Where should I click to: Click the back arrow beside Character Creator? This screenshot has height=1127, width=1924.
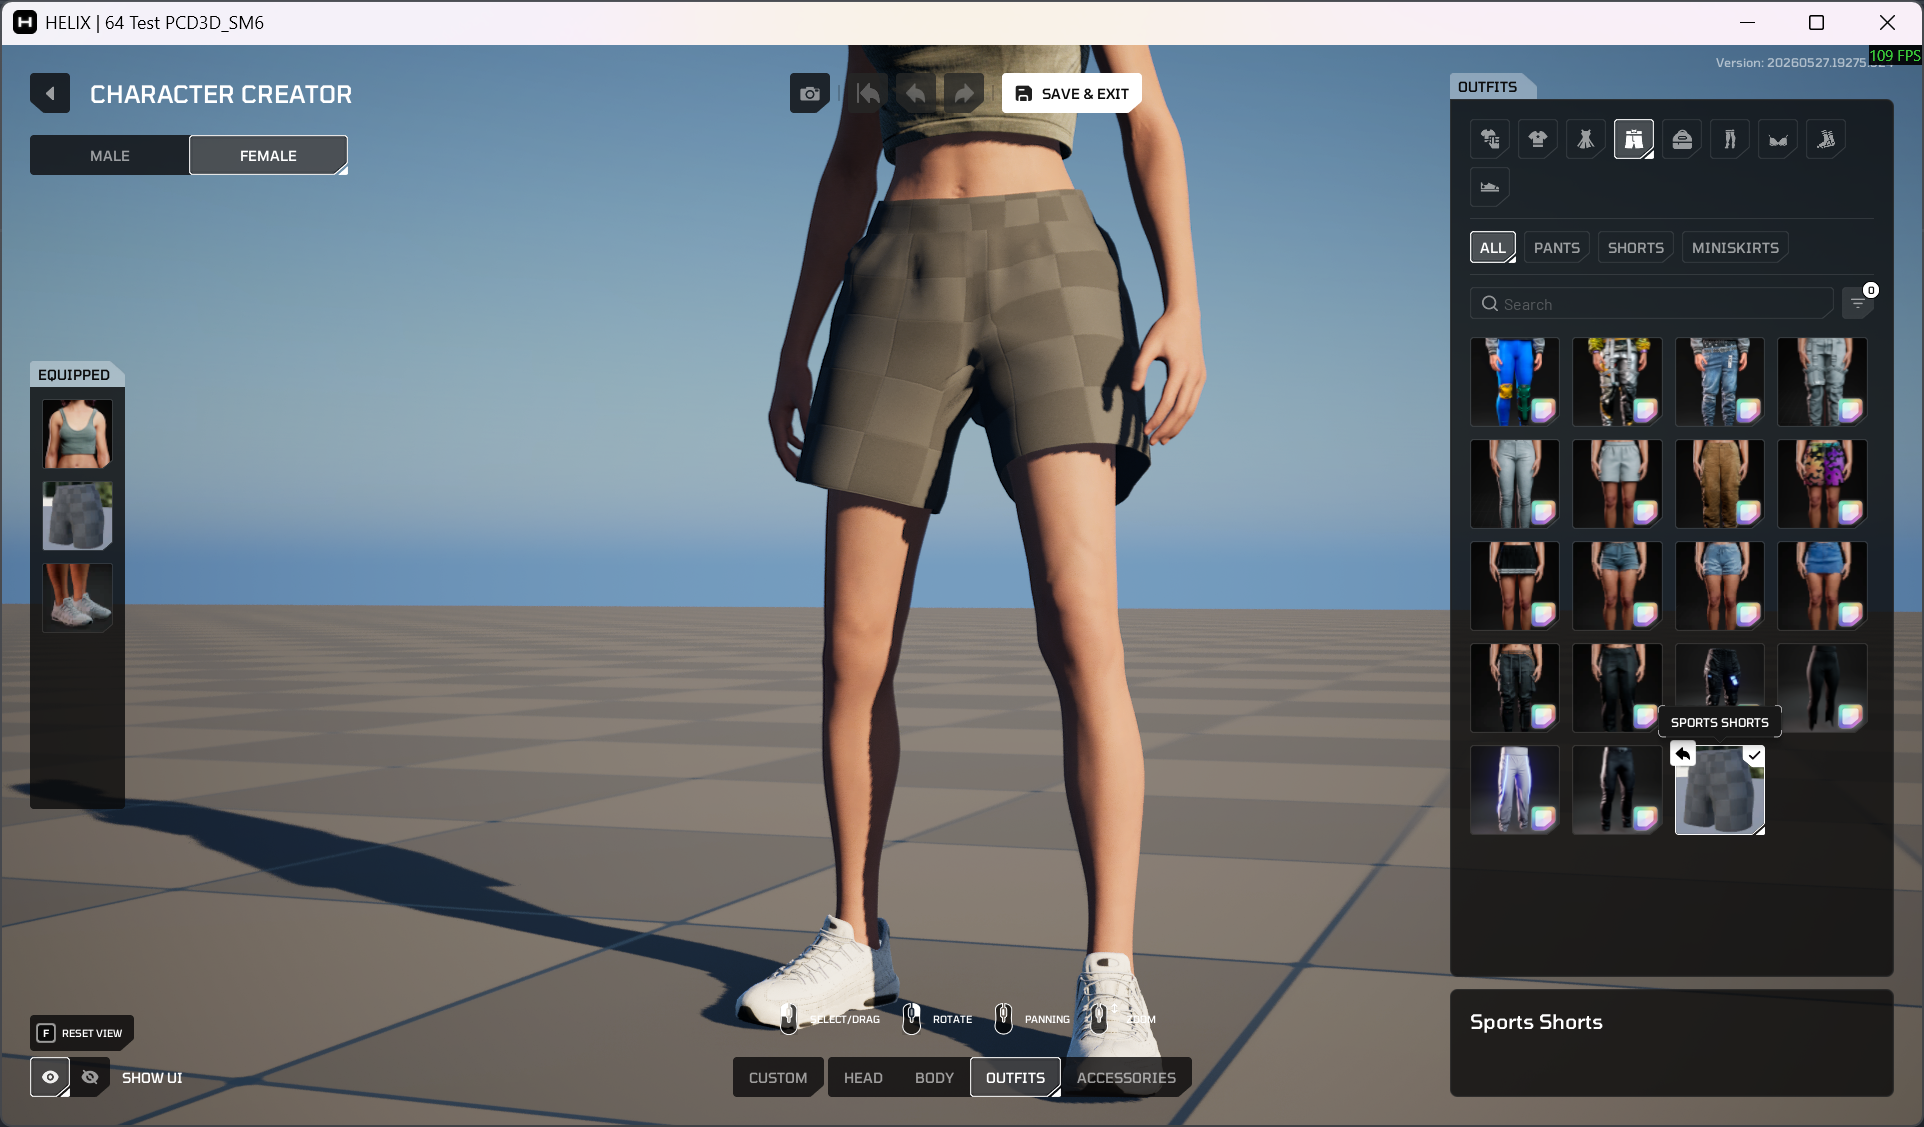[49, 94]
